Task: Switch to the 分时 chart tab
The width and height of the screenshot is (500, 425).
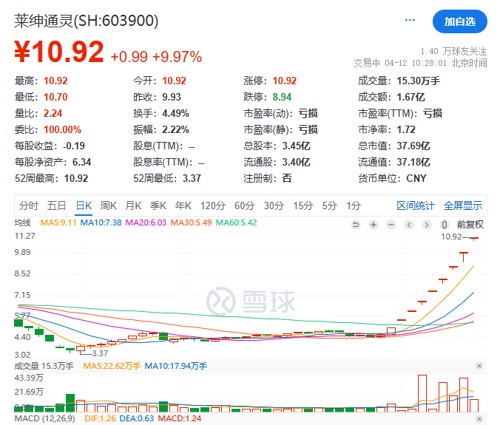Action: [x=29, y=206]
